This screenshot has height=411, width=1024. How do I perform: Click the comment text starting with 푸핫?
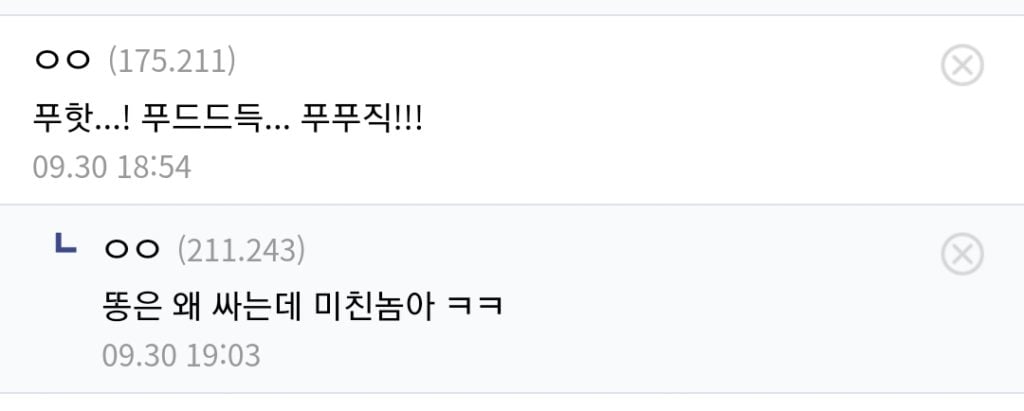point(228,120)
